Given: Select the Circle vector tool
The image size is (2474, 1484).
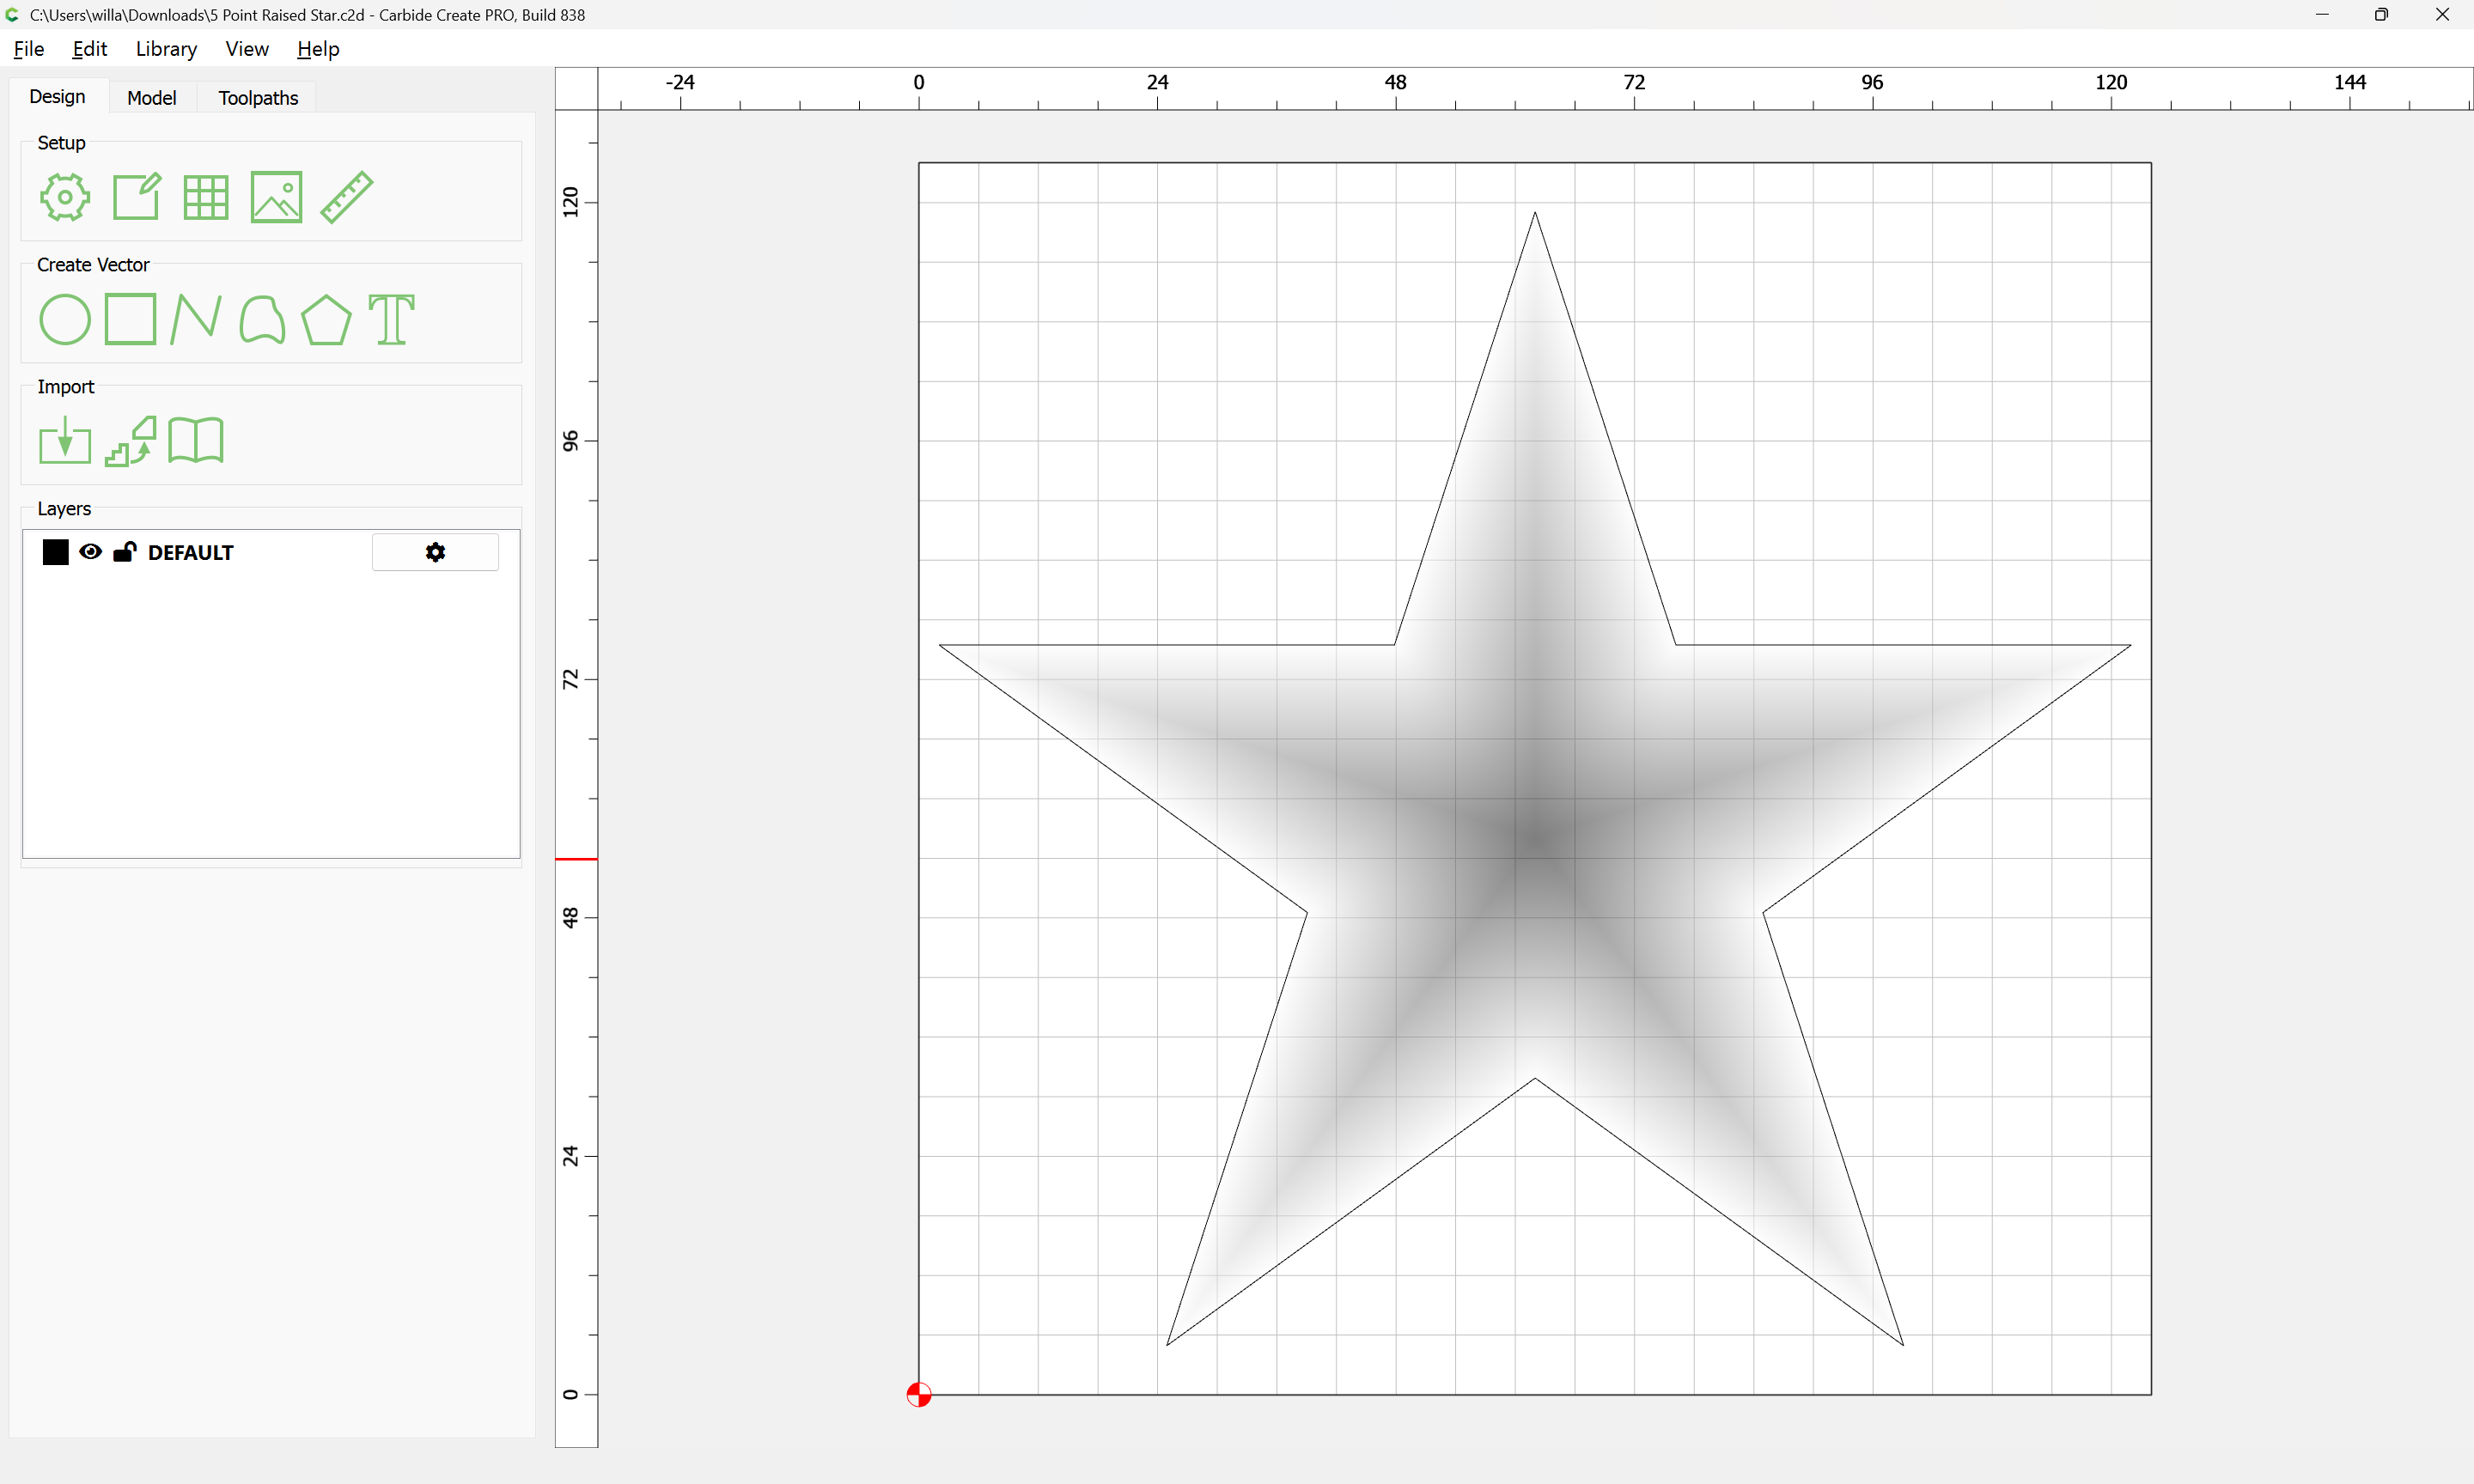Looking at the screenshot, I should click(x=65, y=320).
